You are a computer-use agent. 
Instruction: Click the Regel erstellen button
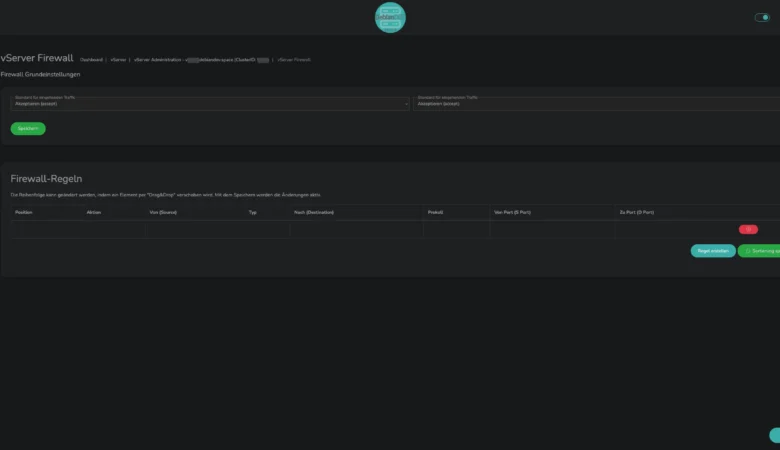point(713,251)
